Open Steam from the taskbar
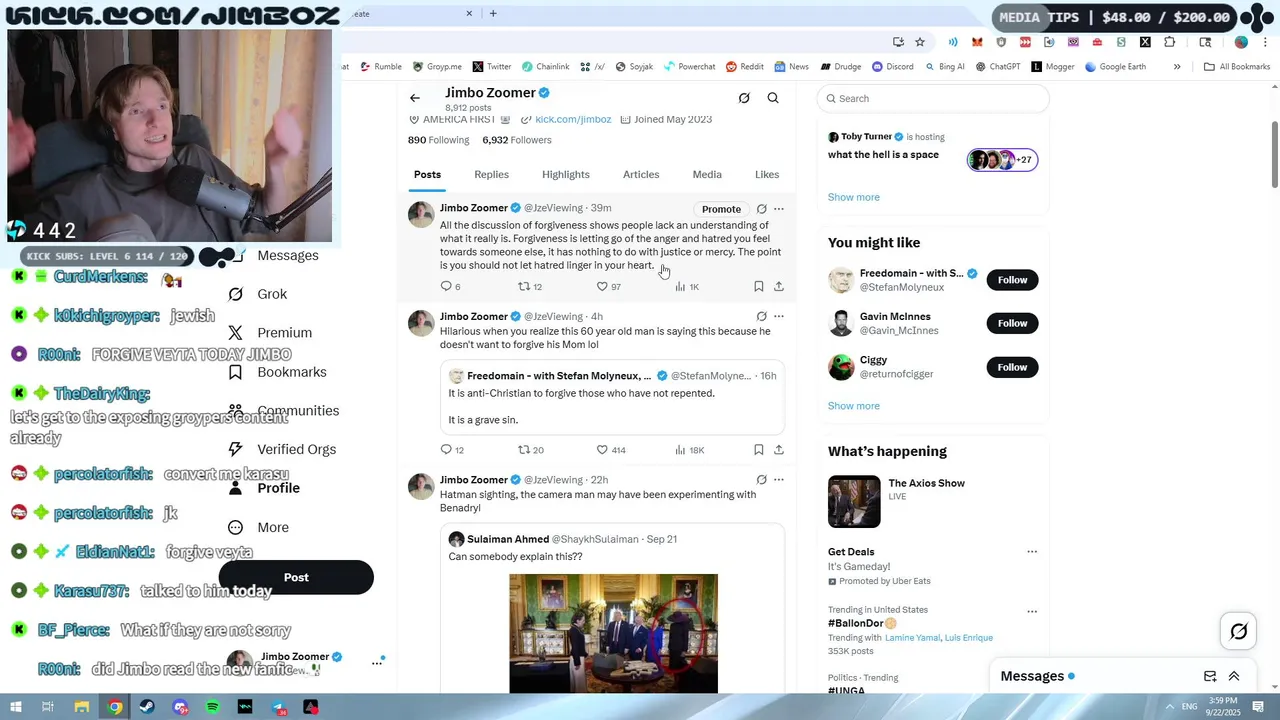This screenshot has width=1280, height=720. tap(148, 707)
